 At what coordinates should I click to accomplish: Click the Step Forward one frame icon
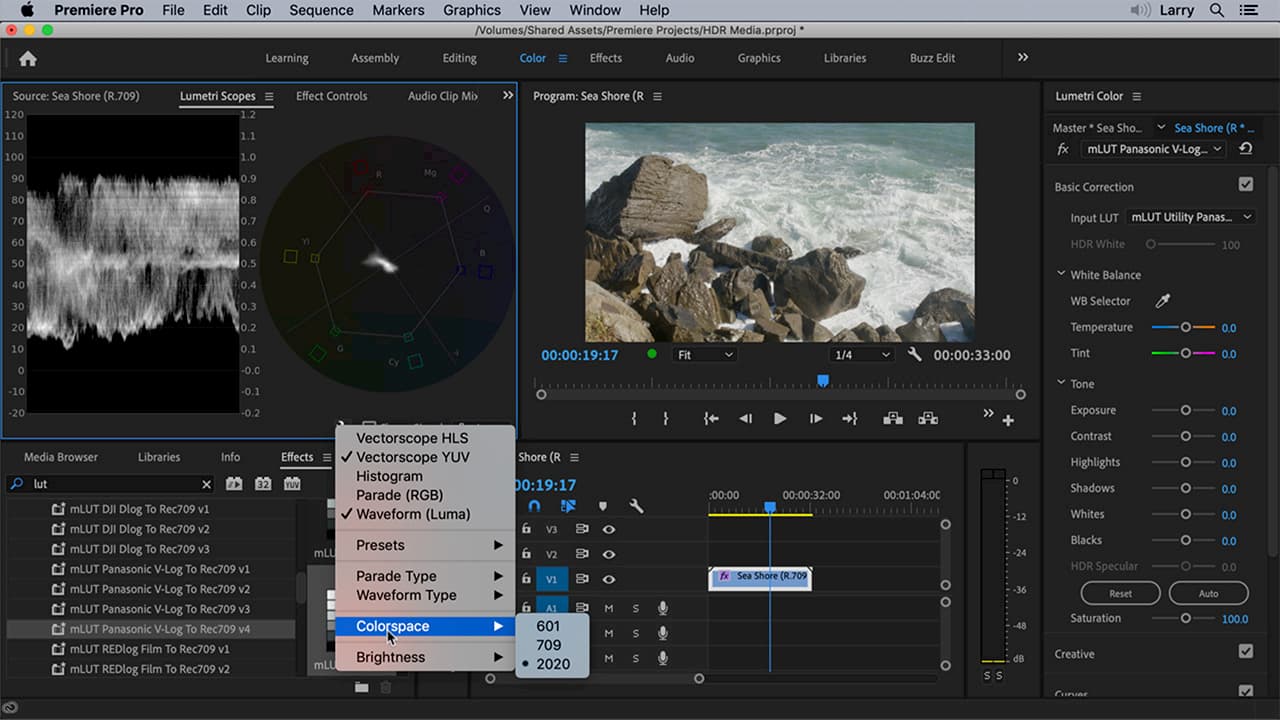click(815, 418)
